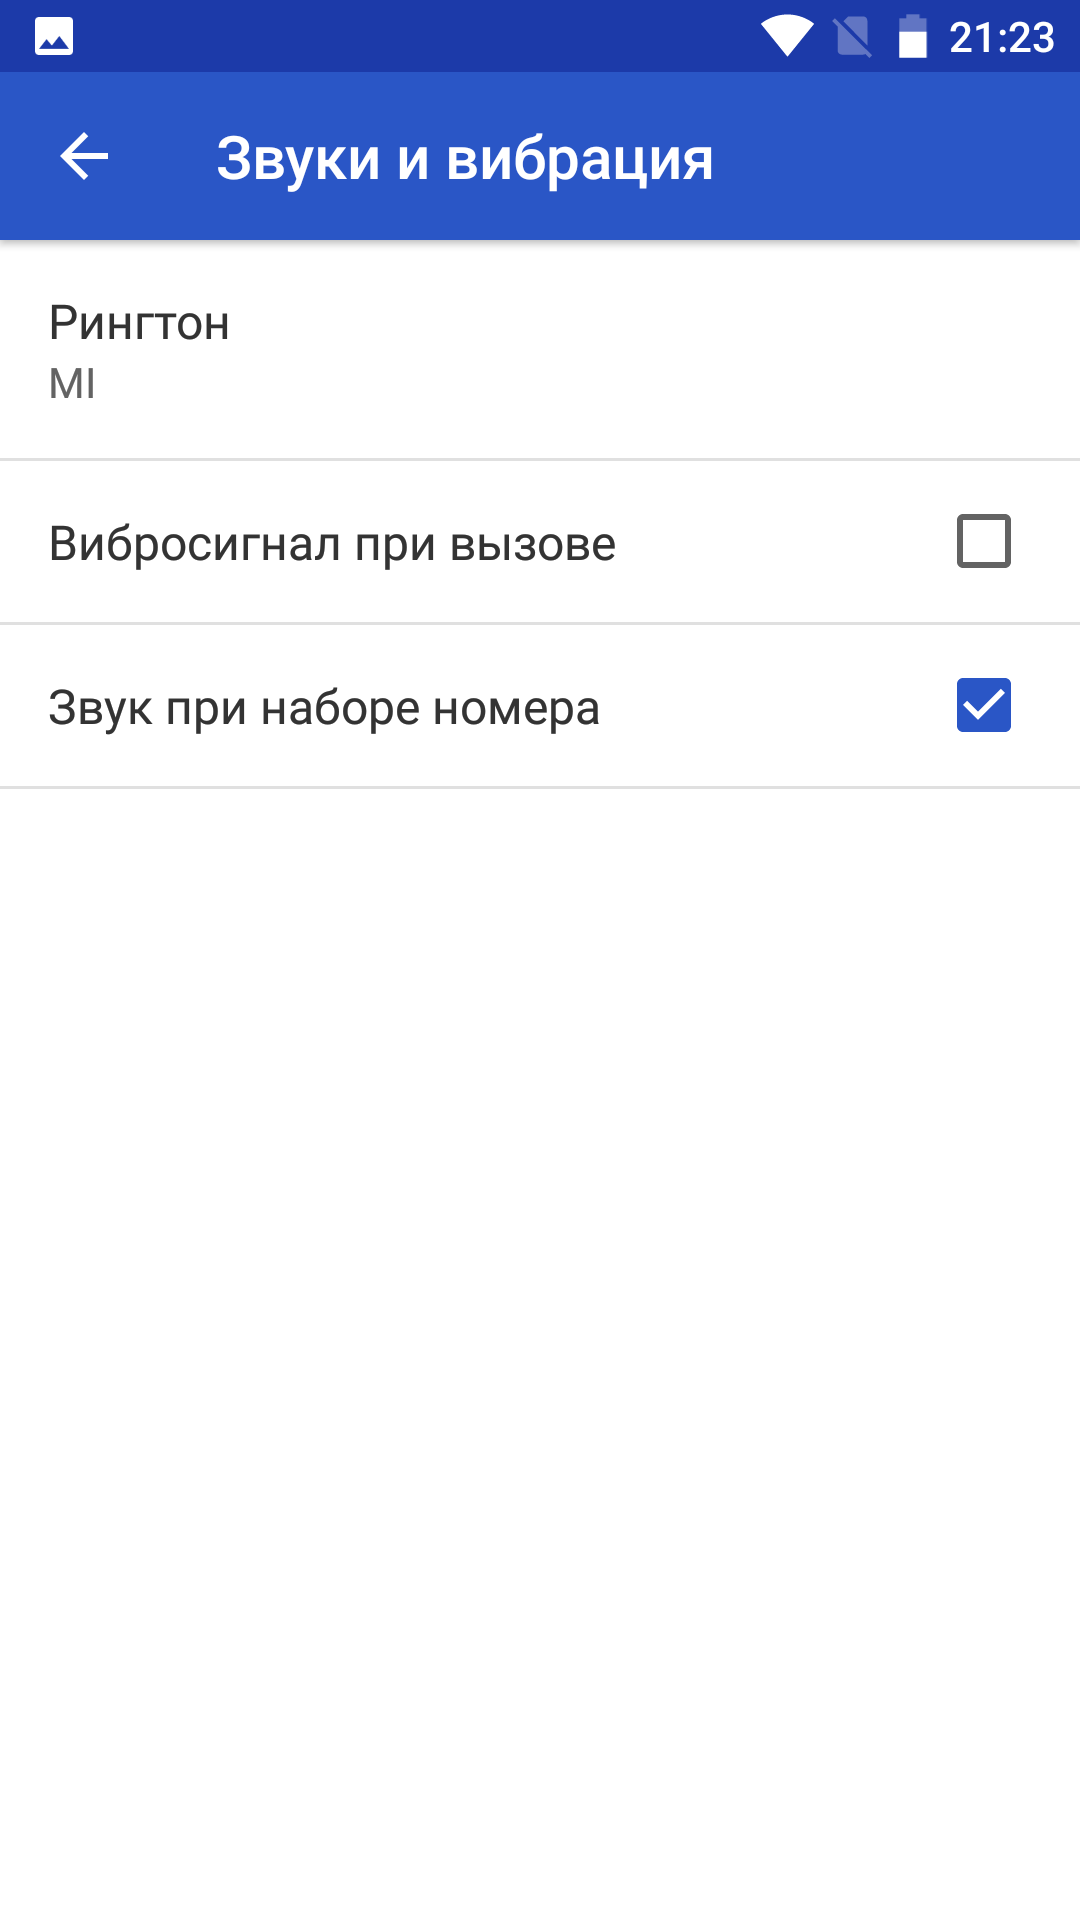Tap the Звук при наборе номера label
The height and width of the screenshot is (1920, 1080).
(324, 709)
